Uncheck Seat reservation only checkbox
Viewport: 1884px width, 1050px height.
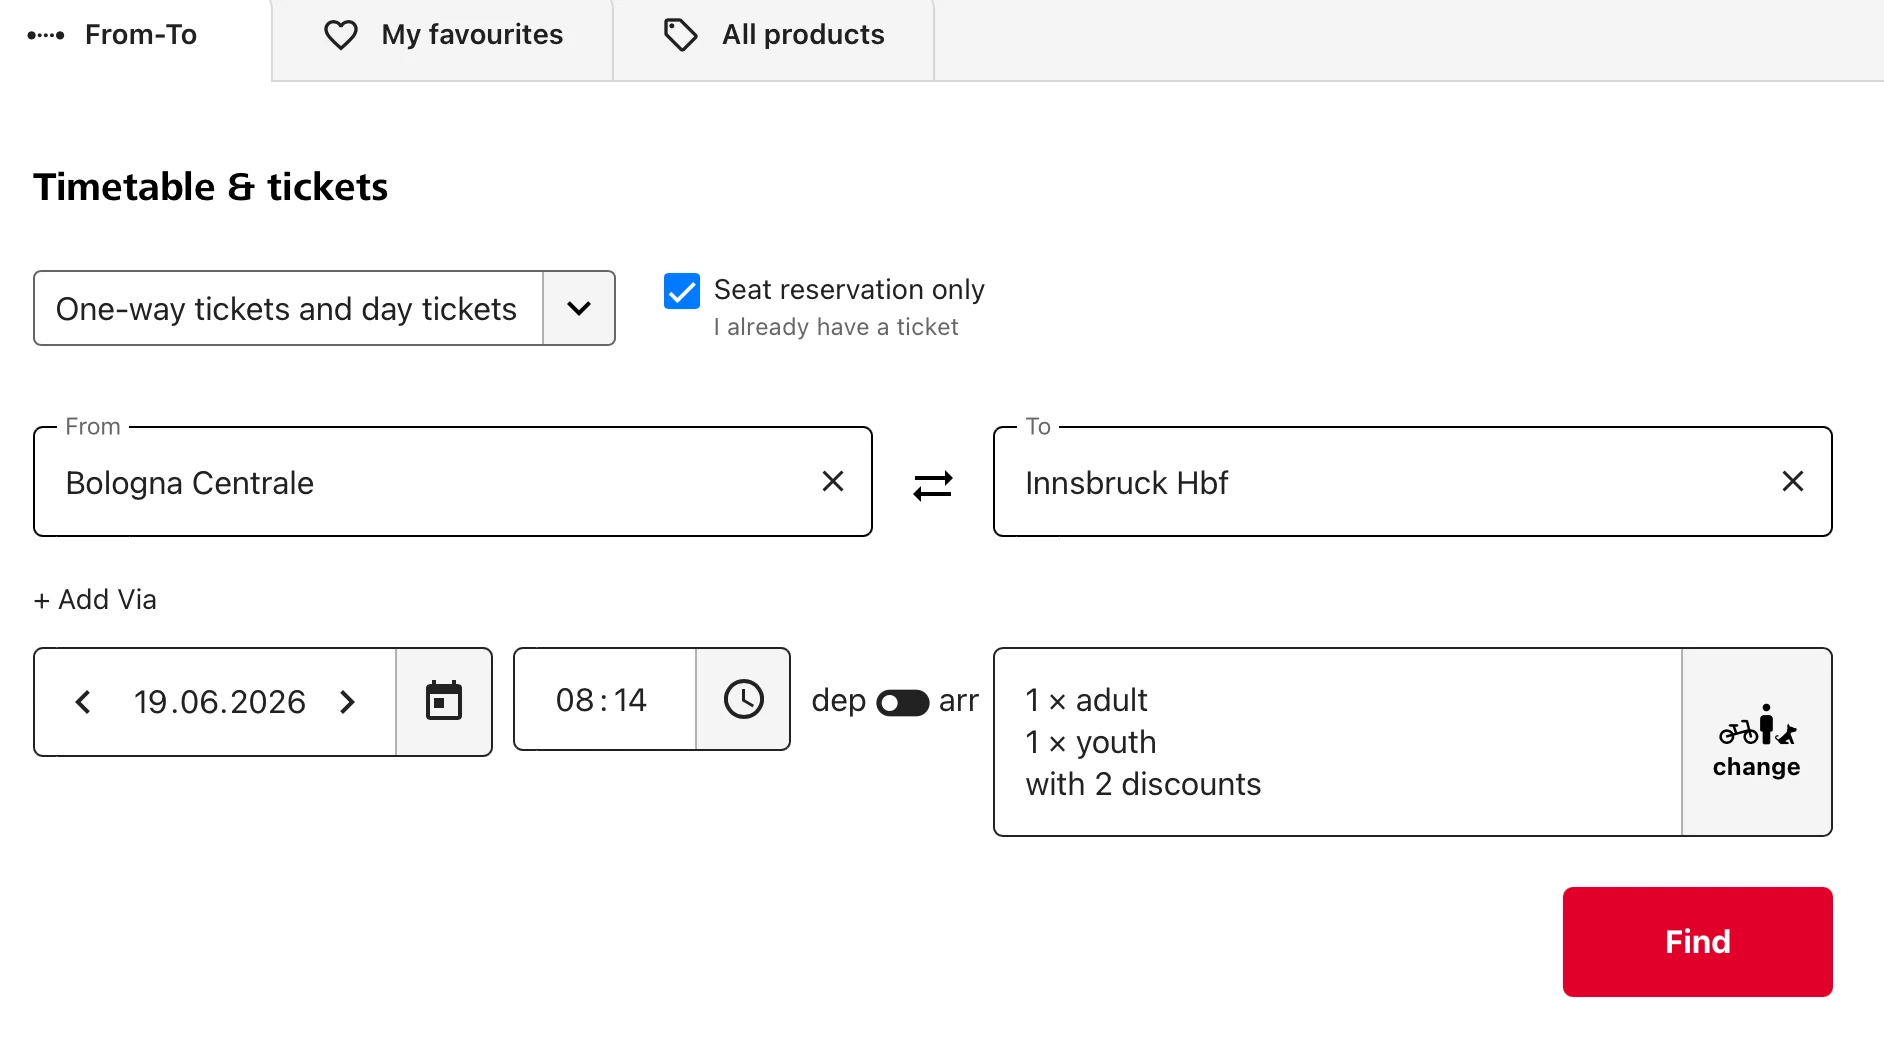[x=682, y=291]
